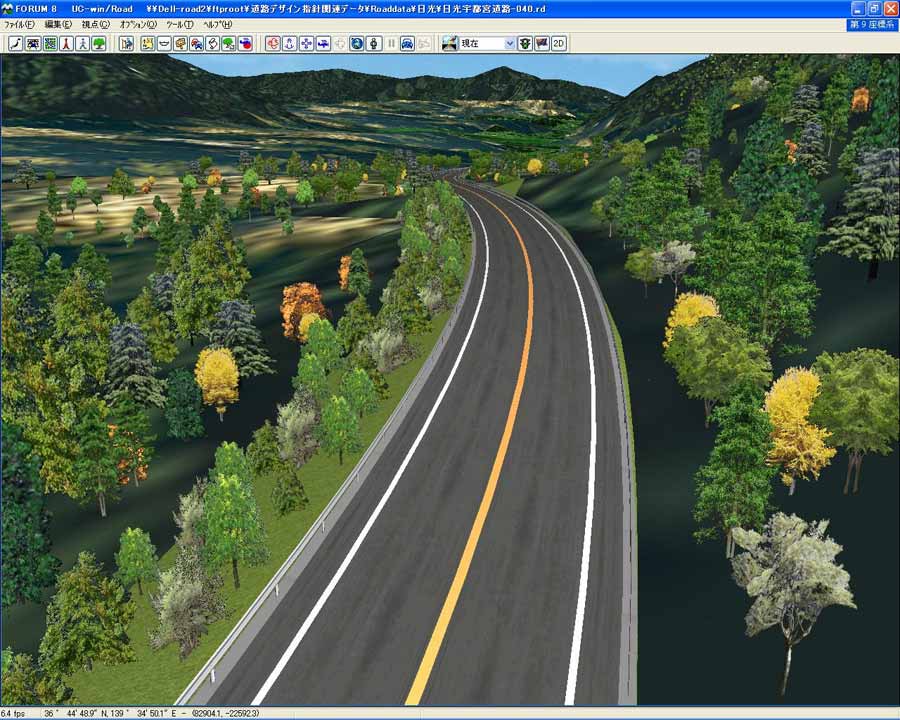900x720 pixels.
Task: Select the blue anchor tool
Action: click(x=289, y=44)
